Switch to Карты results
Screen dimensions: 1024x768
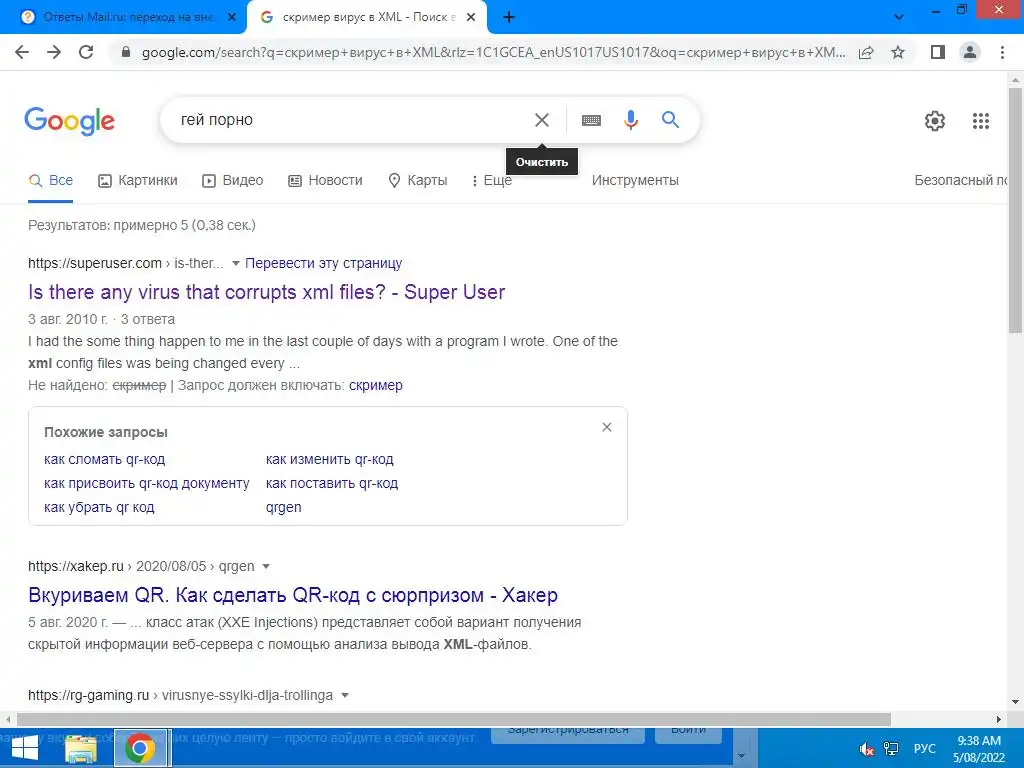[x=418, y=181]
